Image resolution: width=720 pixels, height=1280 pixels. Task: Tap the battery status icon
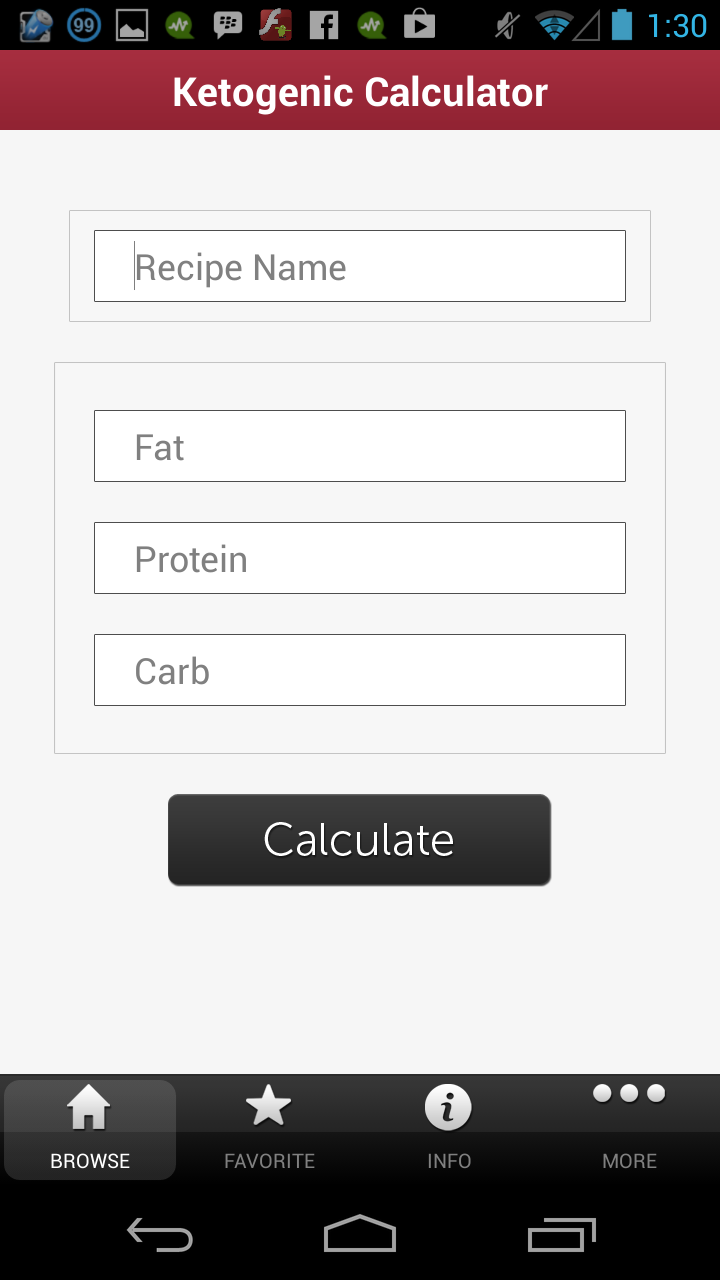622,25
